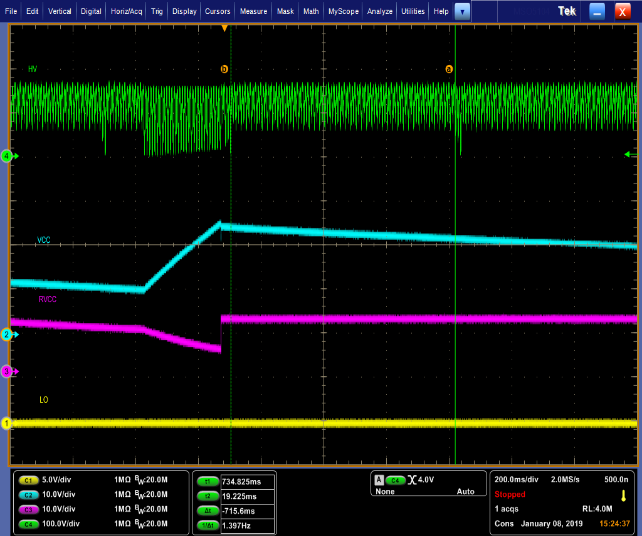Select the channel 4 ground marker on left edge
This screenshot has width=642, height=536.
[x=6, y=156]
